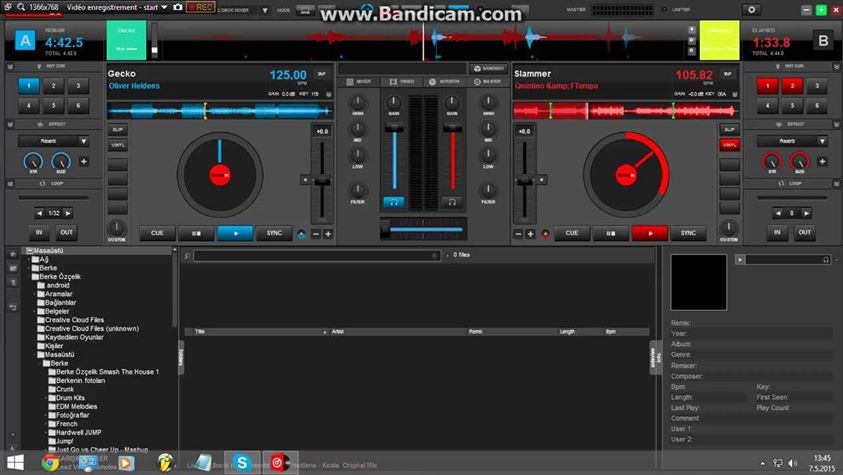Collapse the HOT CUE panel on deck B
The image size is (843, 475).
[836, 67]
